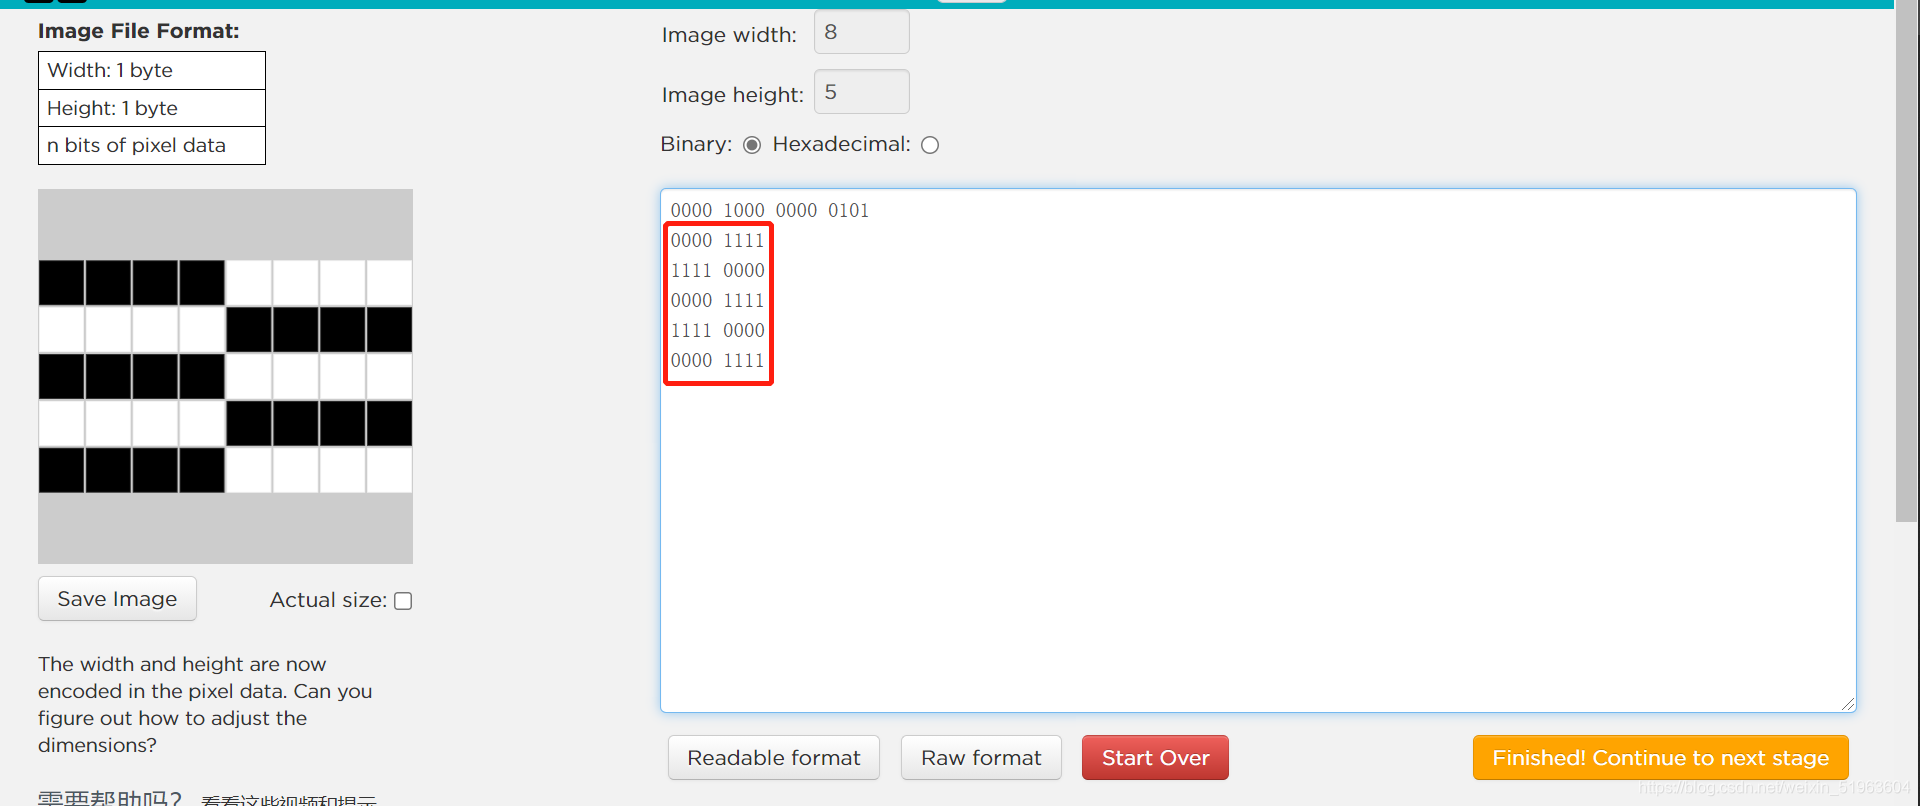Click the Image width input field

[861, 32]
